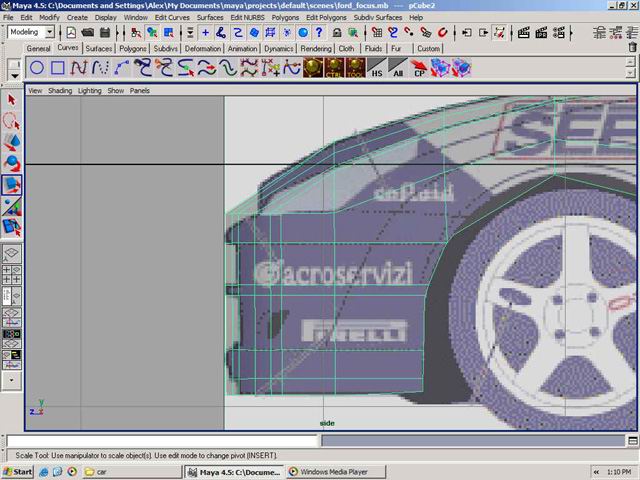Switch to four view layout
Screen dimensions: 640x480
[12, 275]
